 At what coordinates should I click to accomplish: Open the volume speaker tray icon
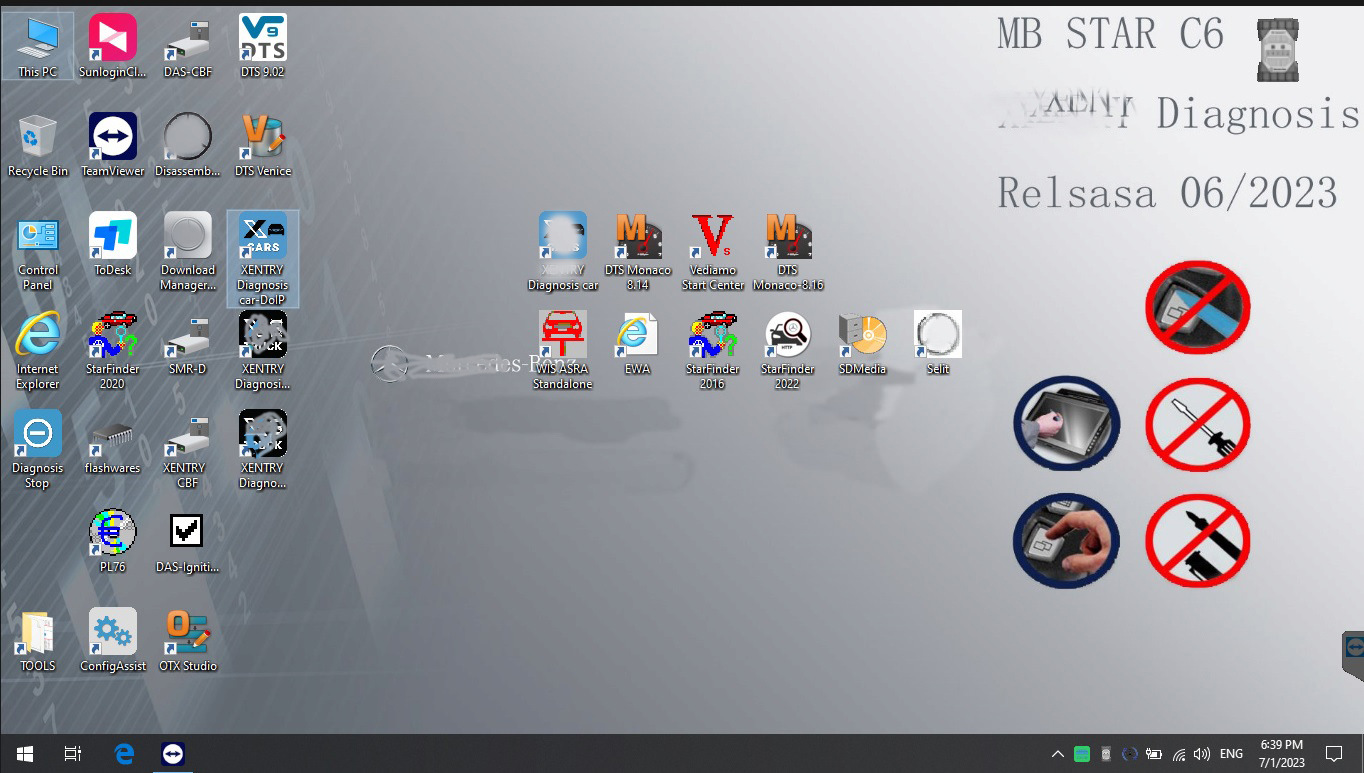[x=1202, y=754]
